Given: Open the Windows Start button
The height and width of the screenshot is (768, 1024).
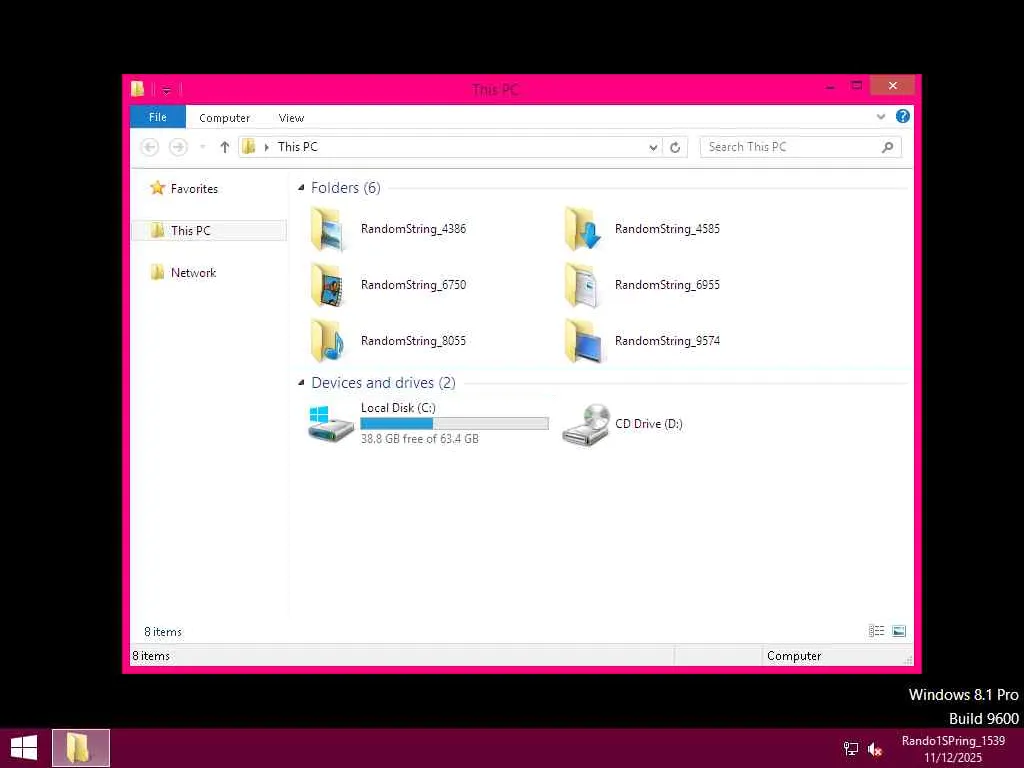Looking at the screenshot, I should point(24,748).
